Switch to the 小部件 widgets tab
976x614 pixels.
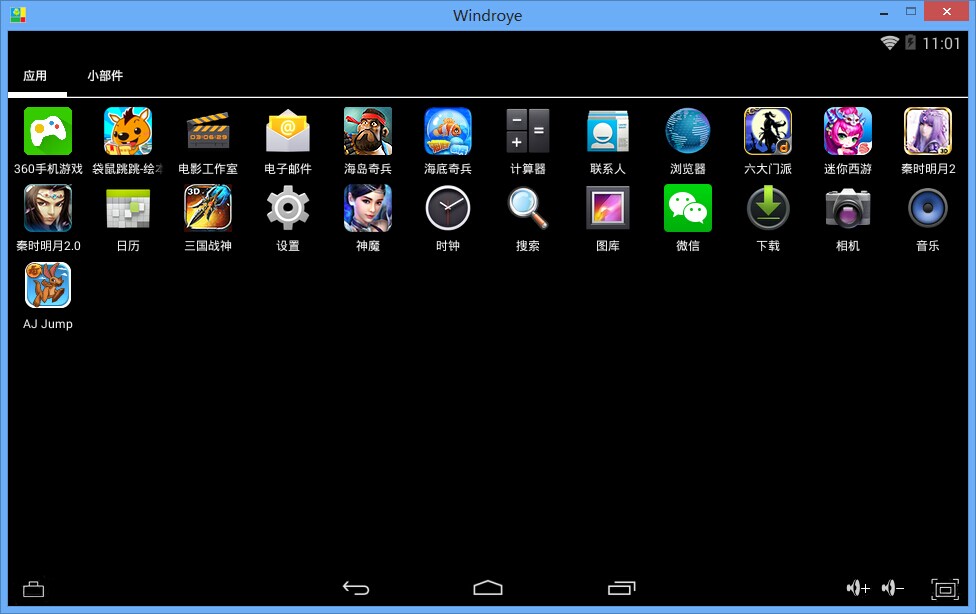(x=105, y=76)
